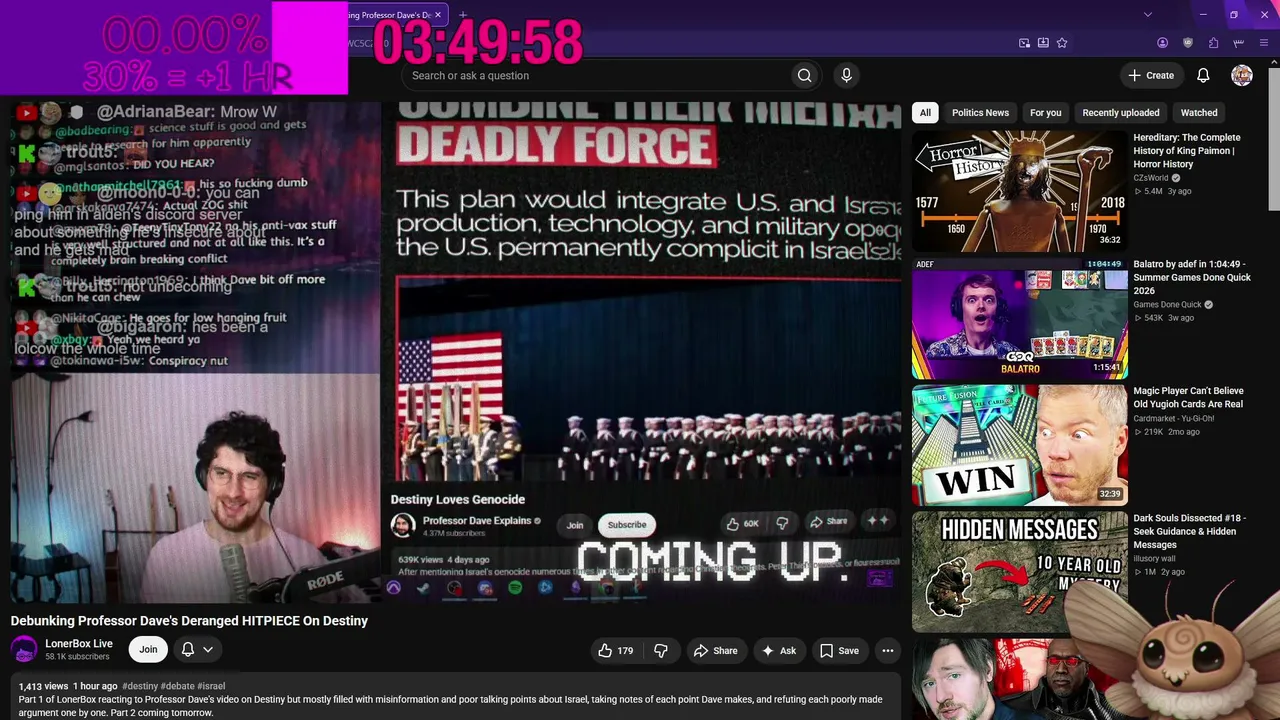Click the video title Debunking Professor Dave's
This screenshot has height=720, width=1280.
click(189, 621)
